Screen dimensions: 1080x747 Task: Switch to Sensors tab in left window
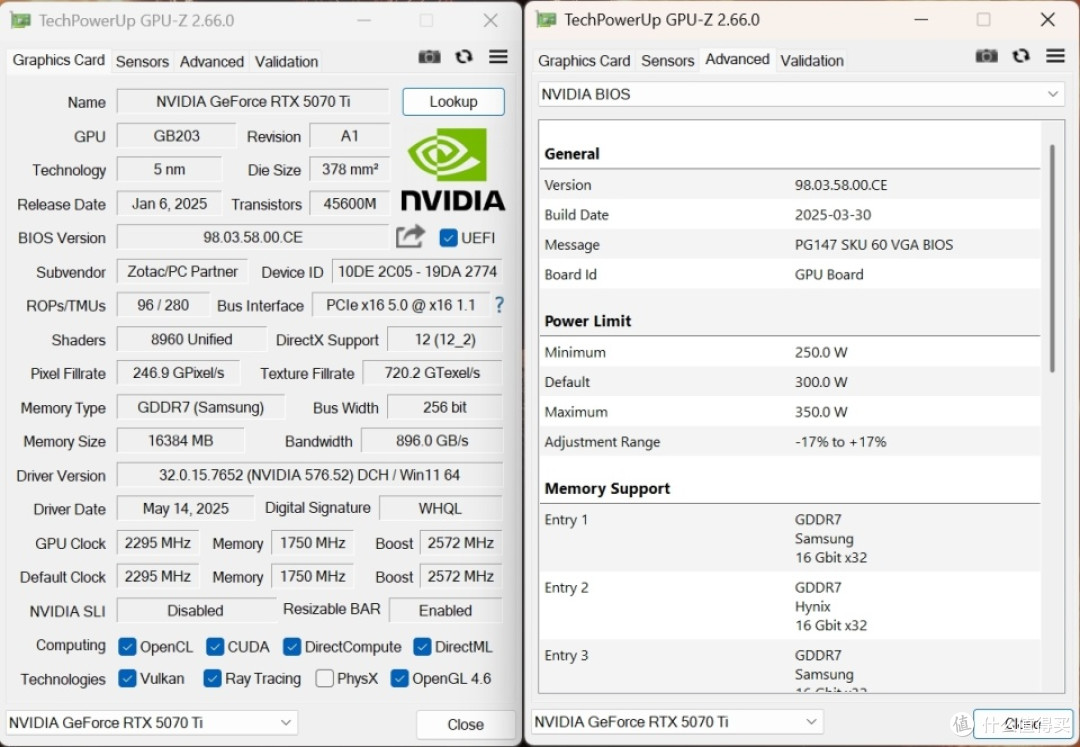142,61
